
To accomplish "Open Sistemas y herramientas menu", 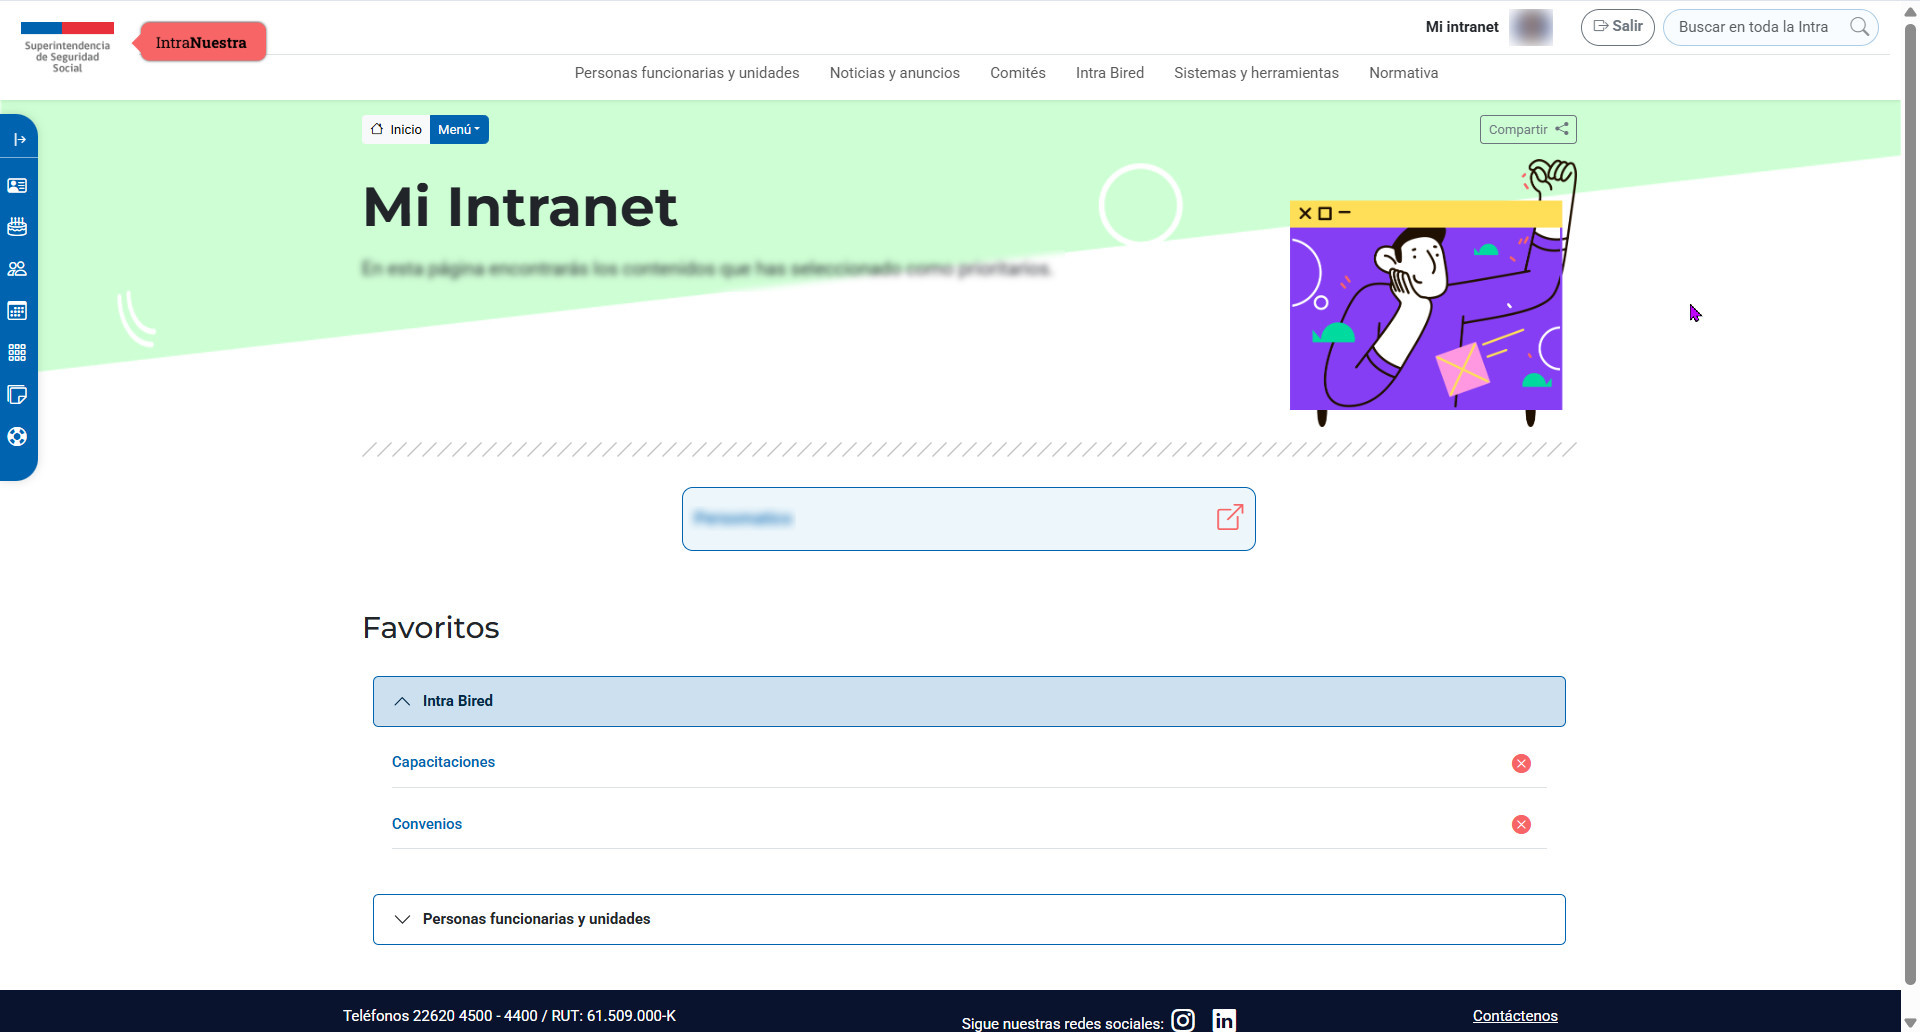I will [1256, 73].
